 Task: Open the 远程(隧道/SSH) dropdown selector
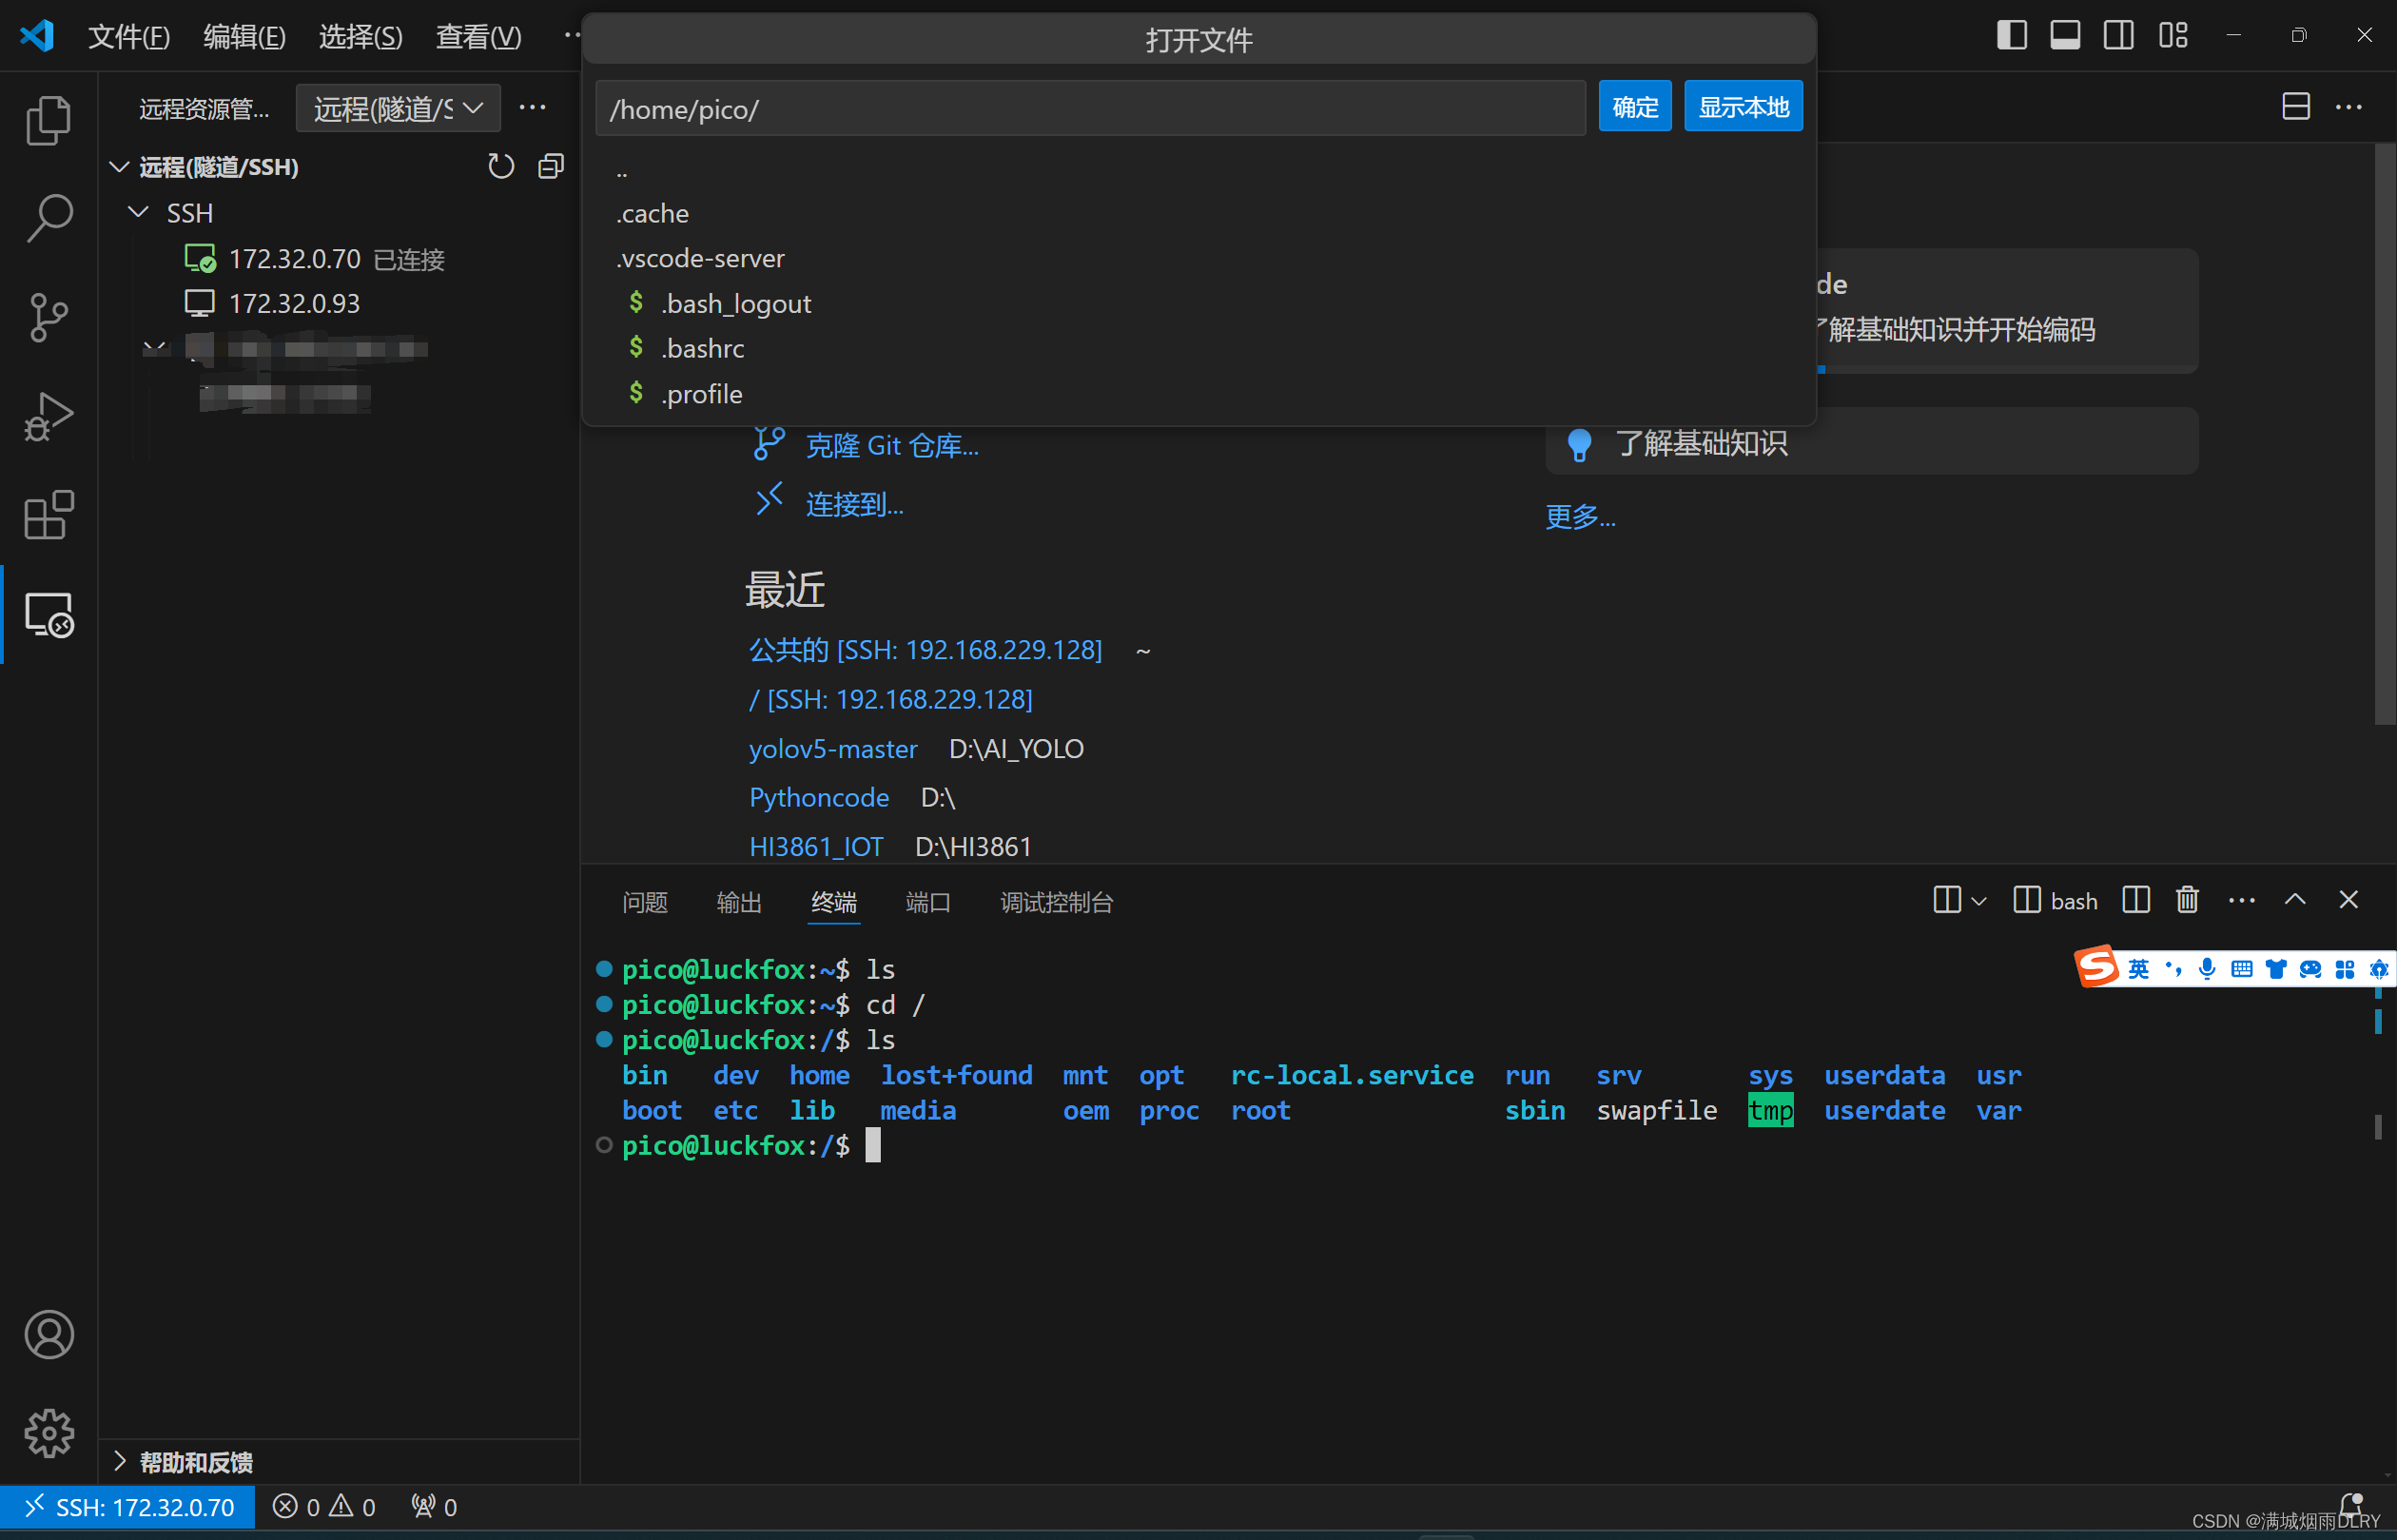coord(398,108)
